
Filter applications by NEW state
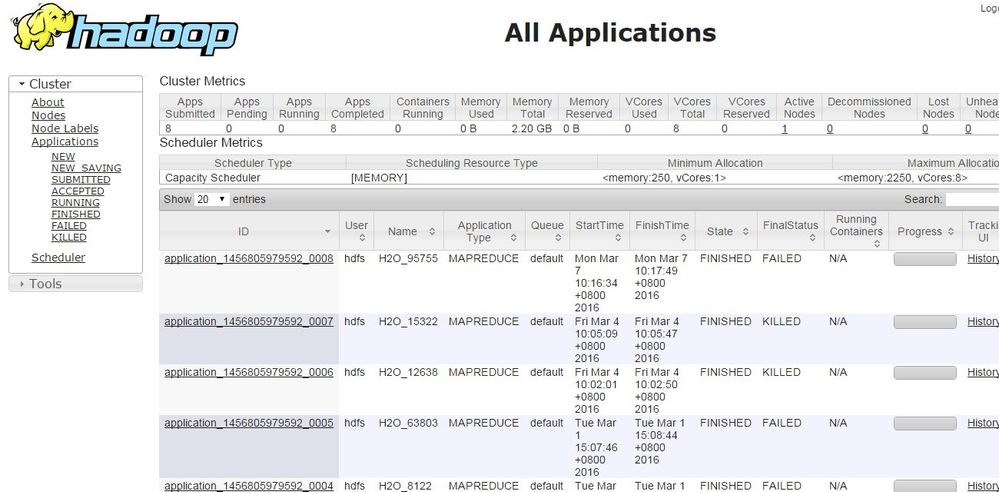63,157
